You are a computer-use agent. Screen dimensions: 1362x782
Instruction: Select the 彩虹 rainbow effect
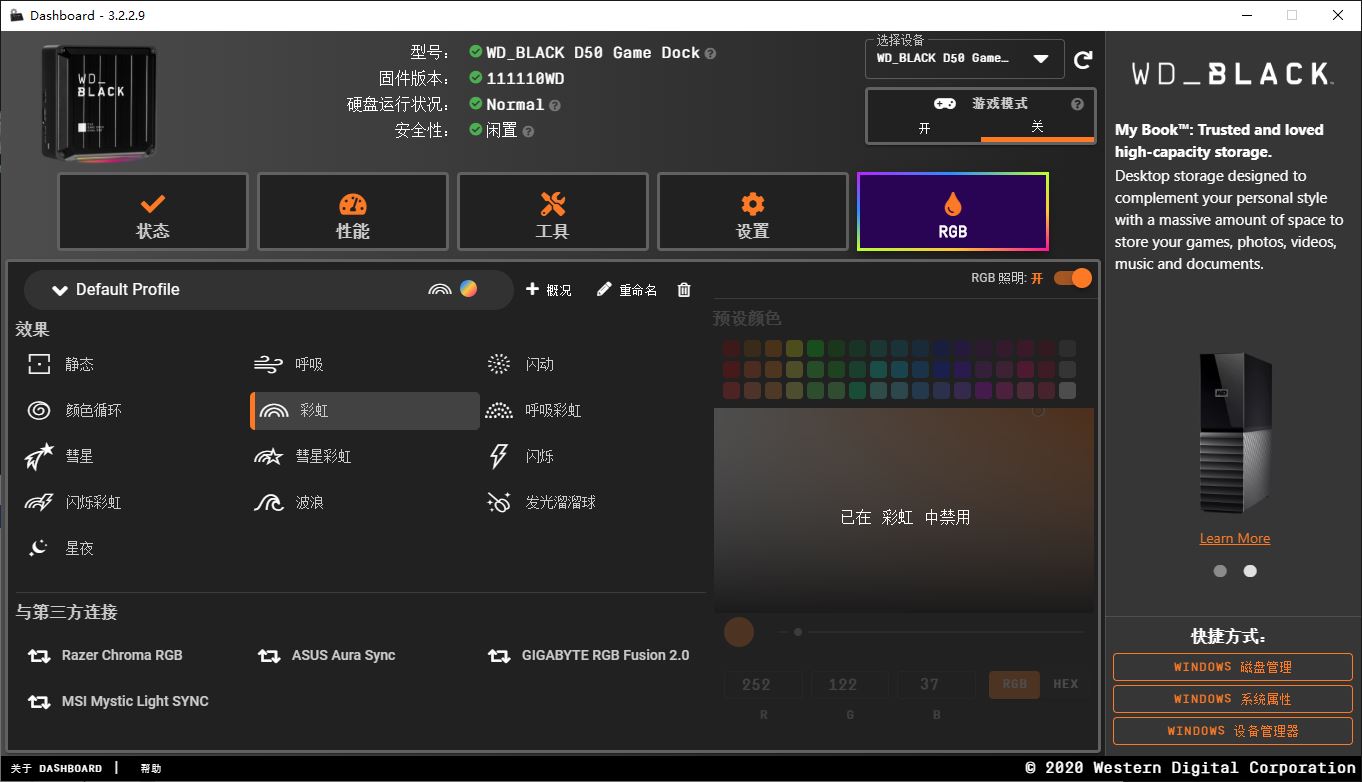364,411
